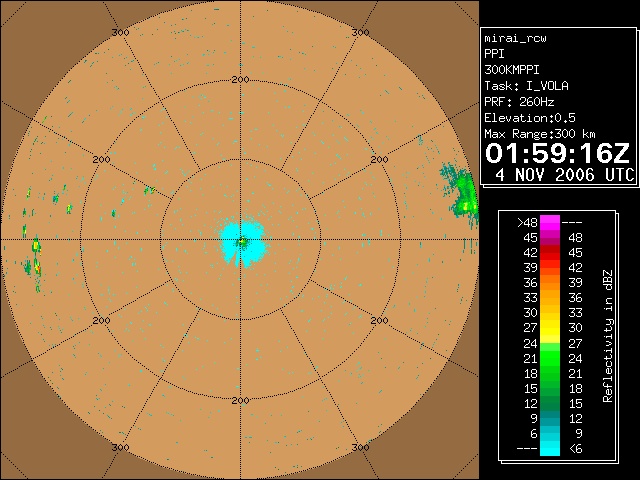
Task: Click the red 42-45 dBZ legend band
Action: (x=550, y=253)
